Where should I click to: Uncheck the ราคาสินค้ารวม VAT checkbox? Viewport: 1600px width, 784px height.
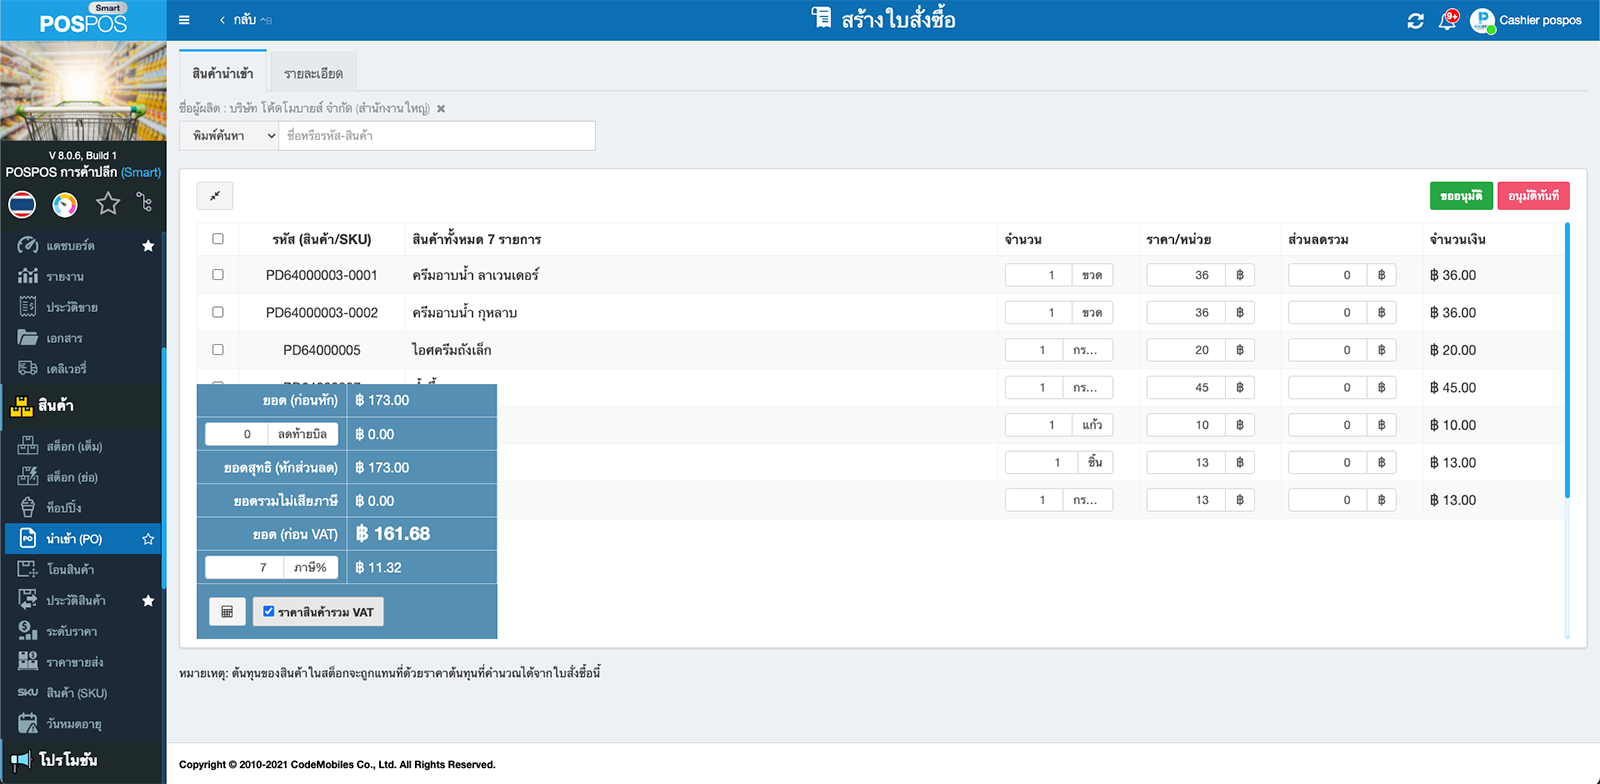point(268,611)
